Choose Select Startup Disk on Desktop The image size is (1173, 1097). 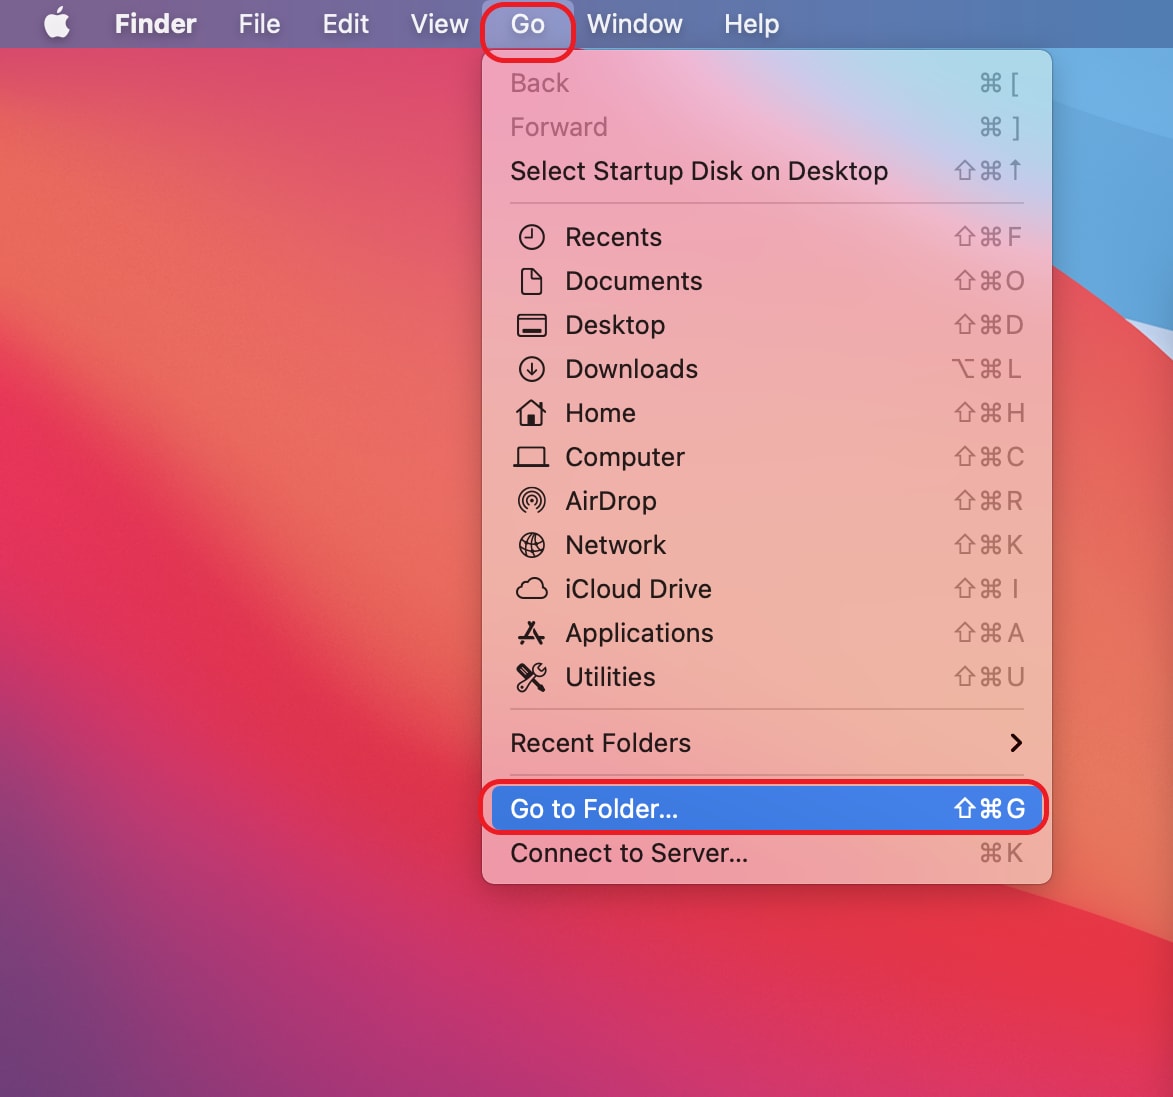(x=767, y=171)
